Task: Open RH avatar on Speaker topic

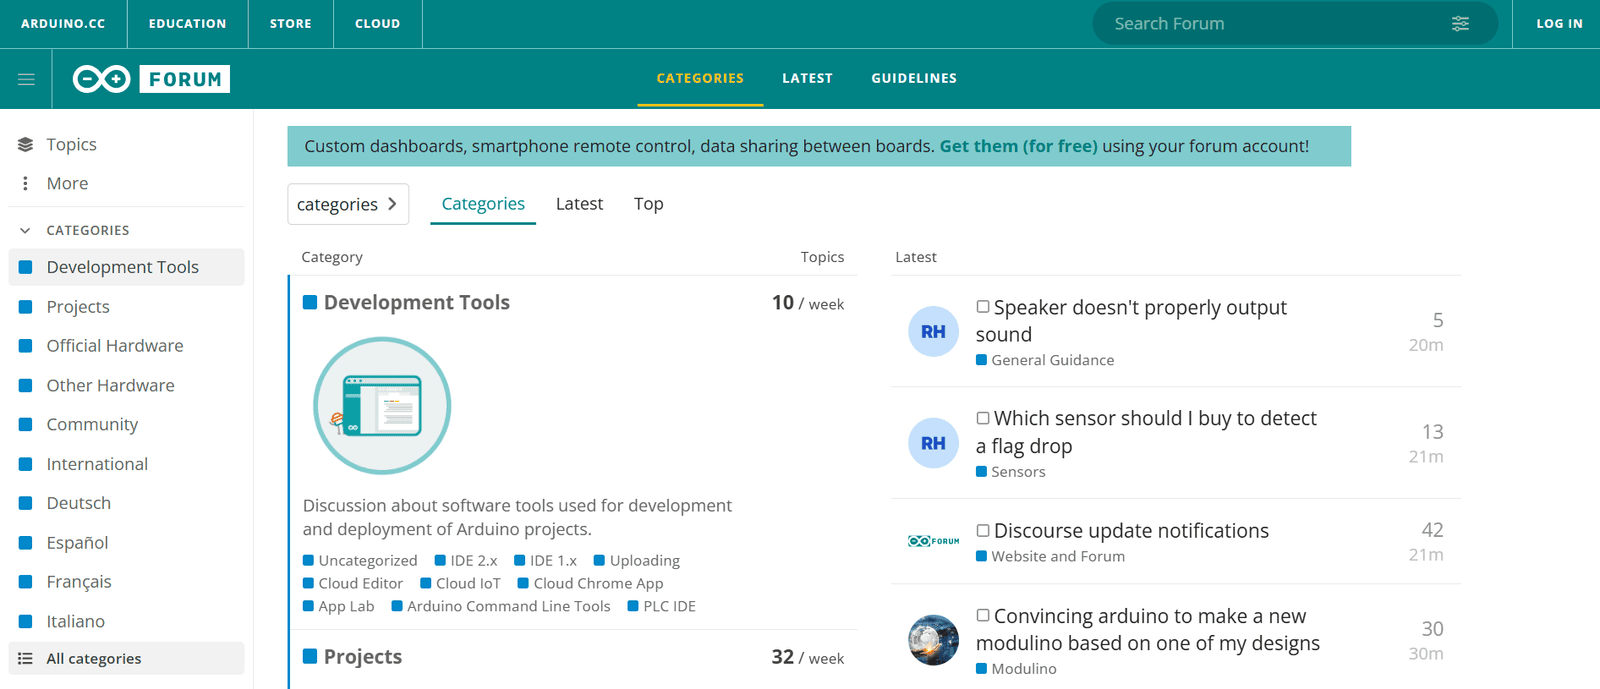Action: pyautogui.click(x=933, y=332)
